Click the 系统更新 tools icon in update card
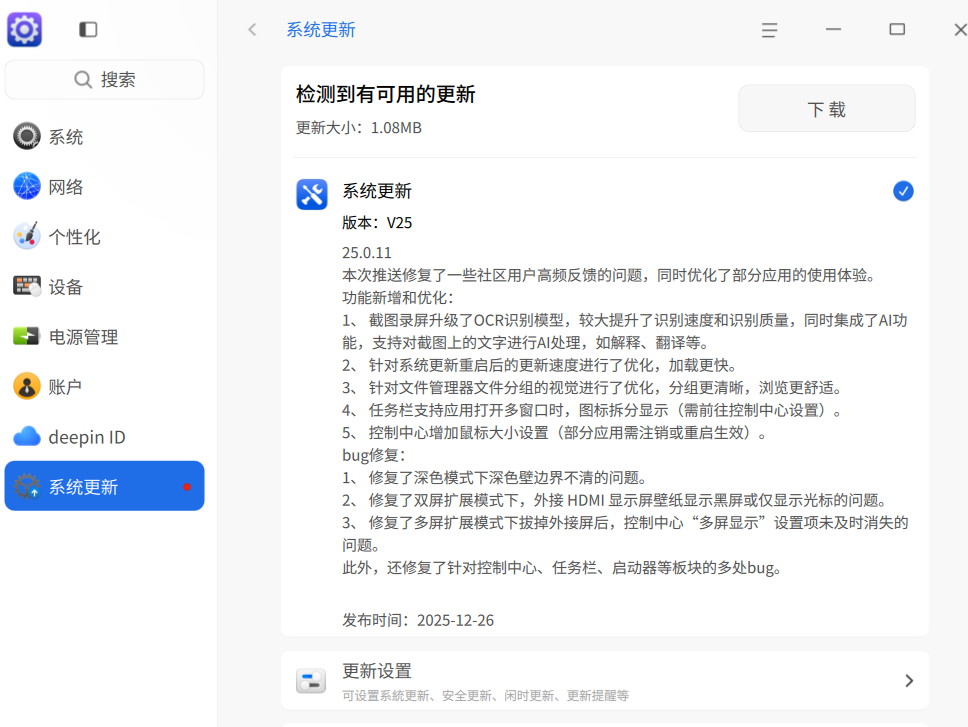Screen dimensions: 968x727 tap(312, 194)
